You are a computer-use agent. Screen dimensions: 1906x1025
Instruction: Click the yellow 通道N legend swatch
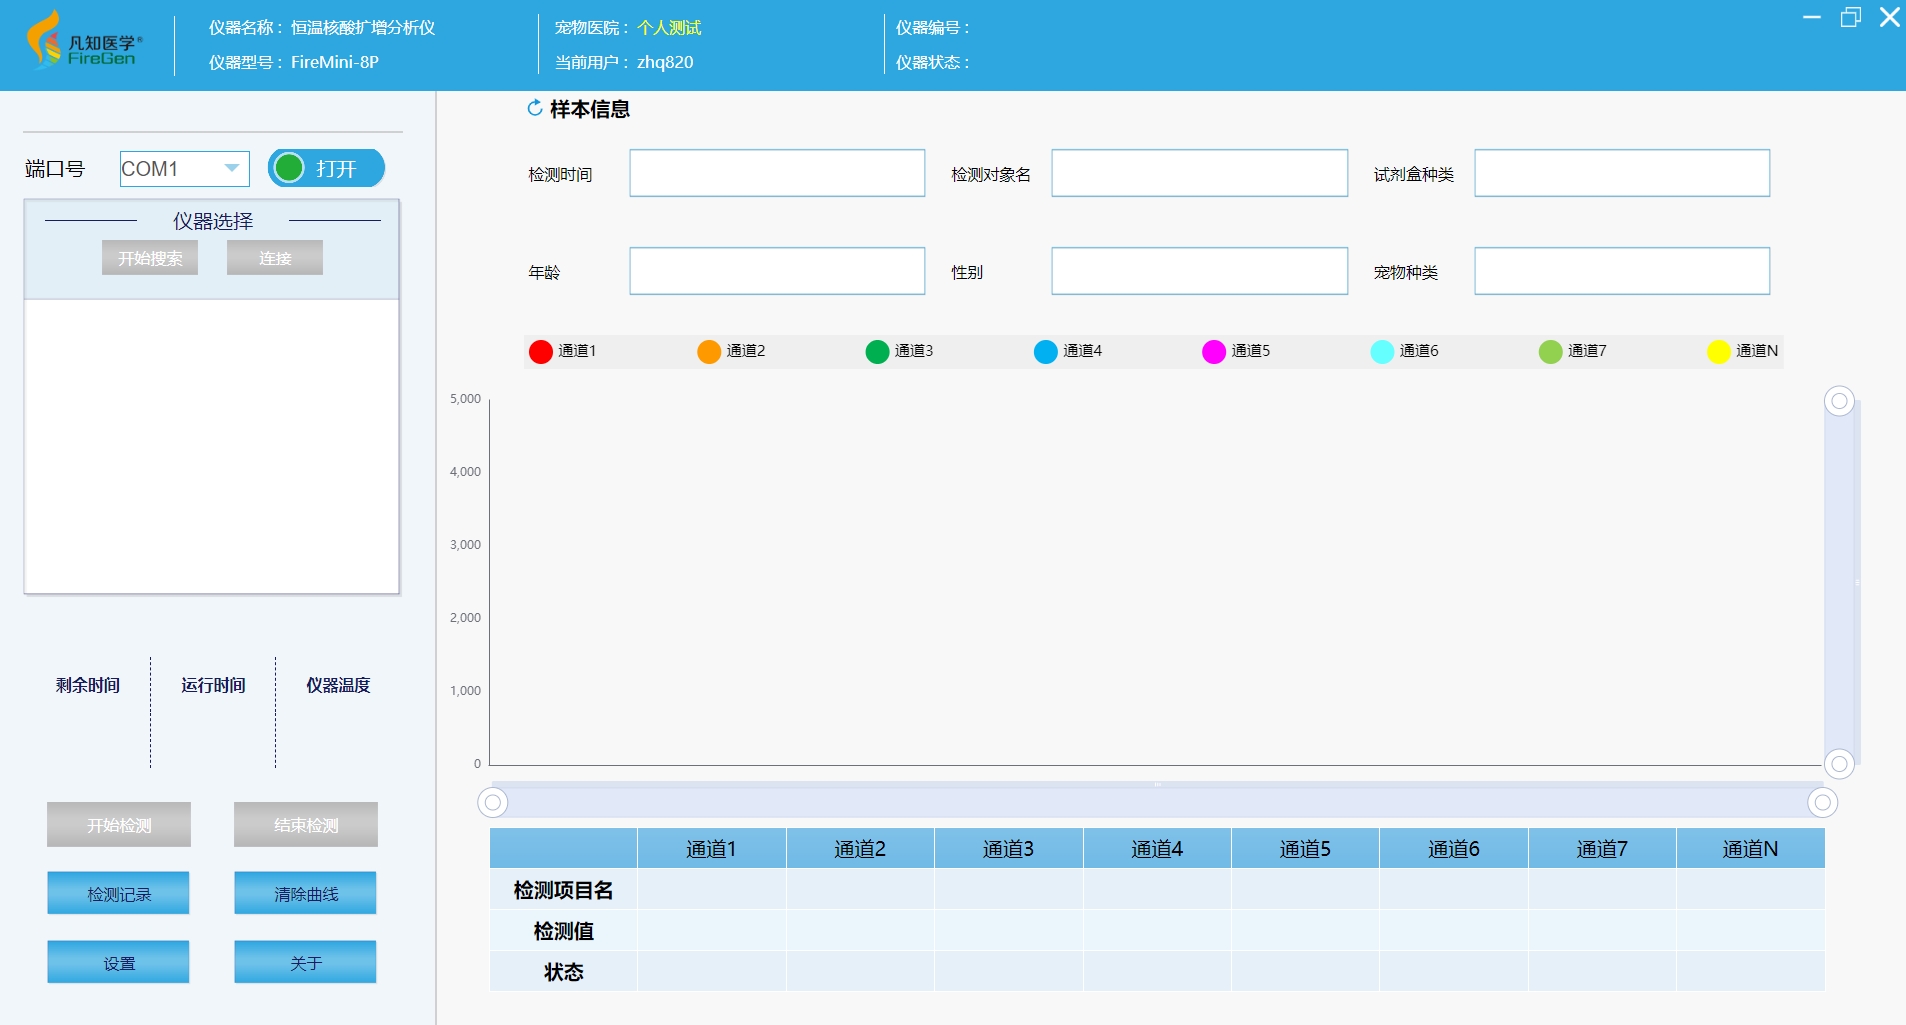pos(1719,352)
